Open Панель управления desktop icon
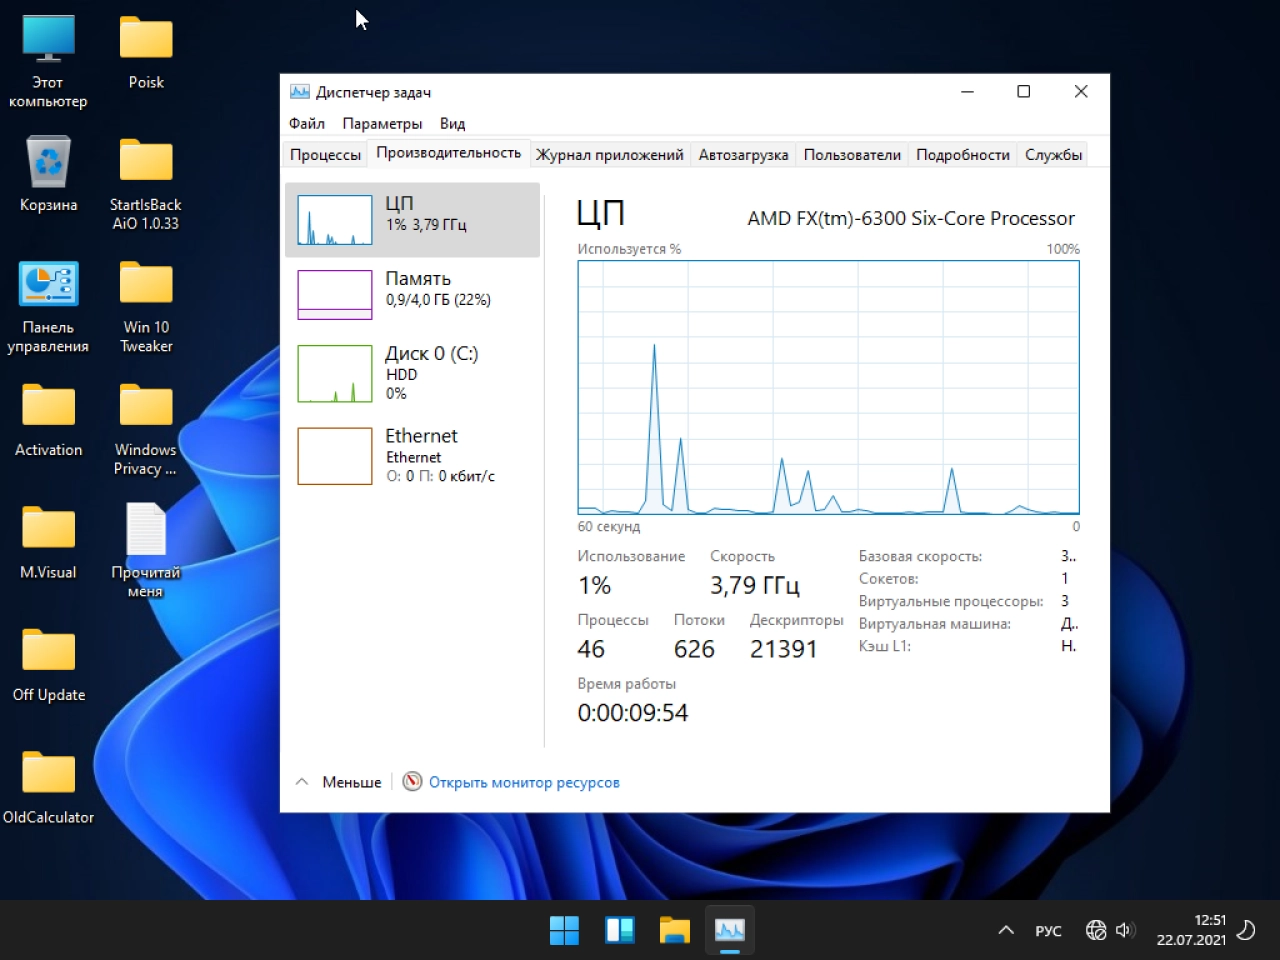1280x960 pixels. click(48, 306)
